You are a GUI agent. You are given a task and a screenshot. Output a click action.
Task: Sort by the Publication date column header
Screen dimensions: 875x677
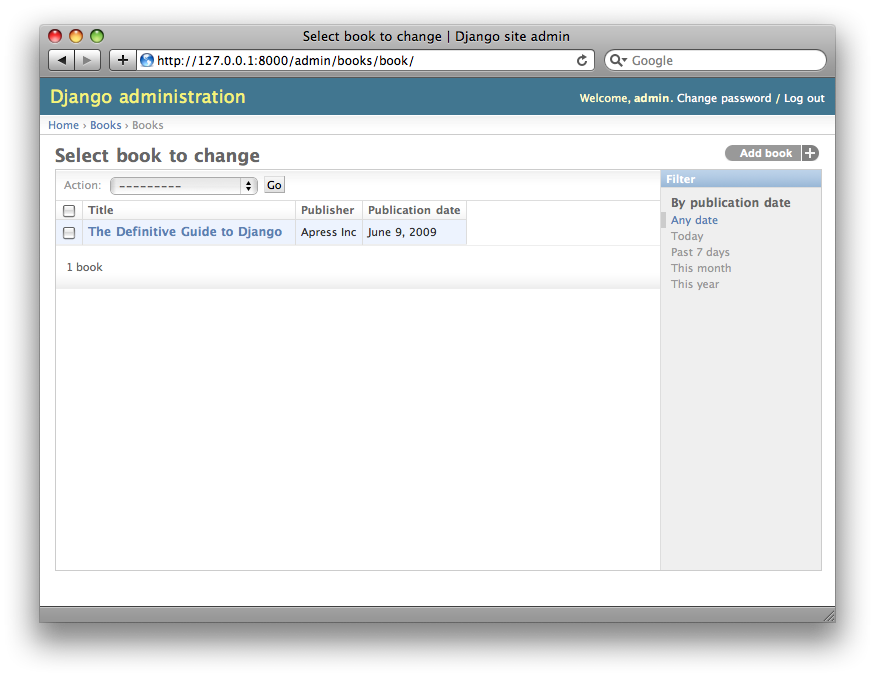(414, 210)
